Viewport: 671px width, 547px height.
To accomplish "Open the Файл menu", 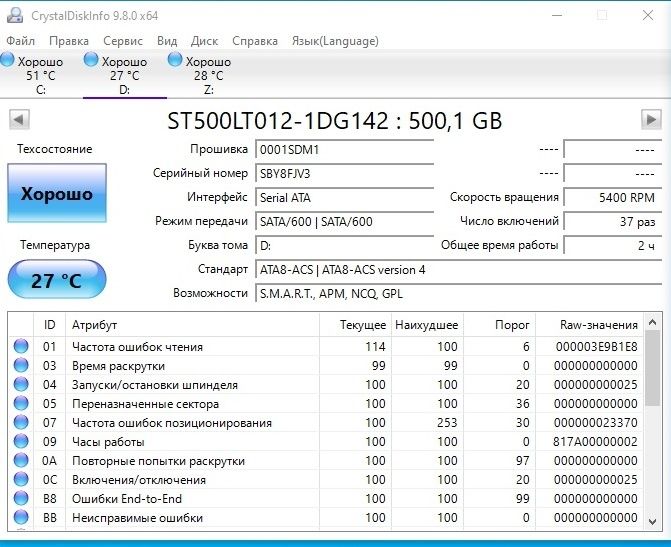I will (21, 41).
